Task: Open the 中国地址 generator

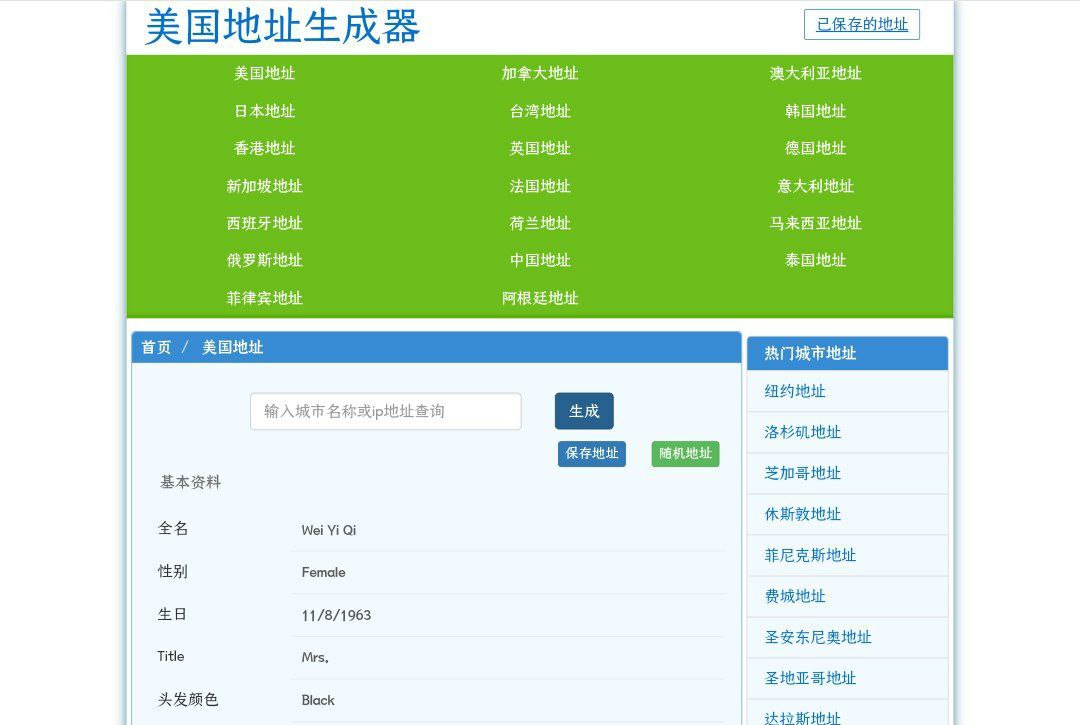Action: pyautogui.click(x=540, y=260)
